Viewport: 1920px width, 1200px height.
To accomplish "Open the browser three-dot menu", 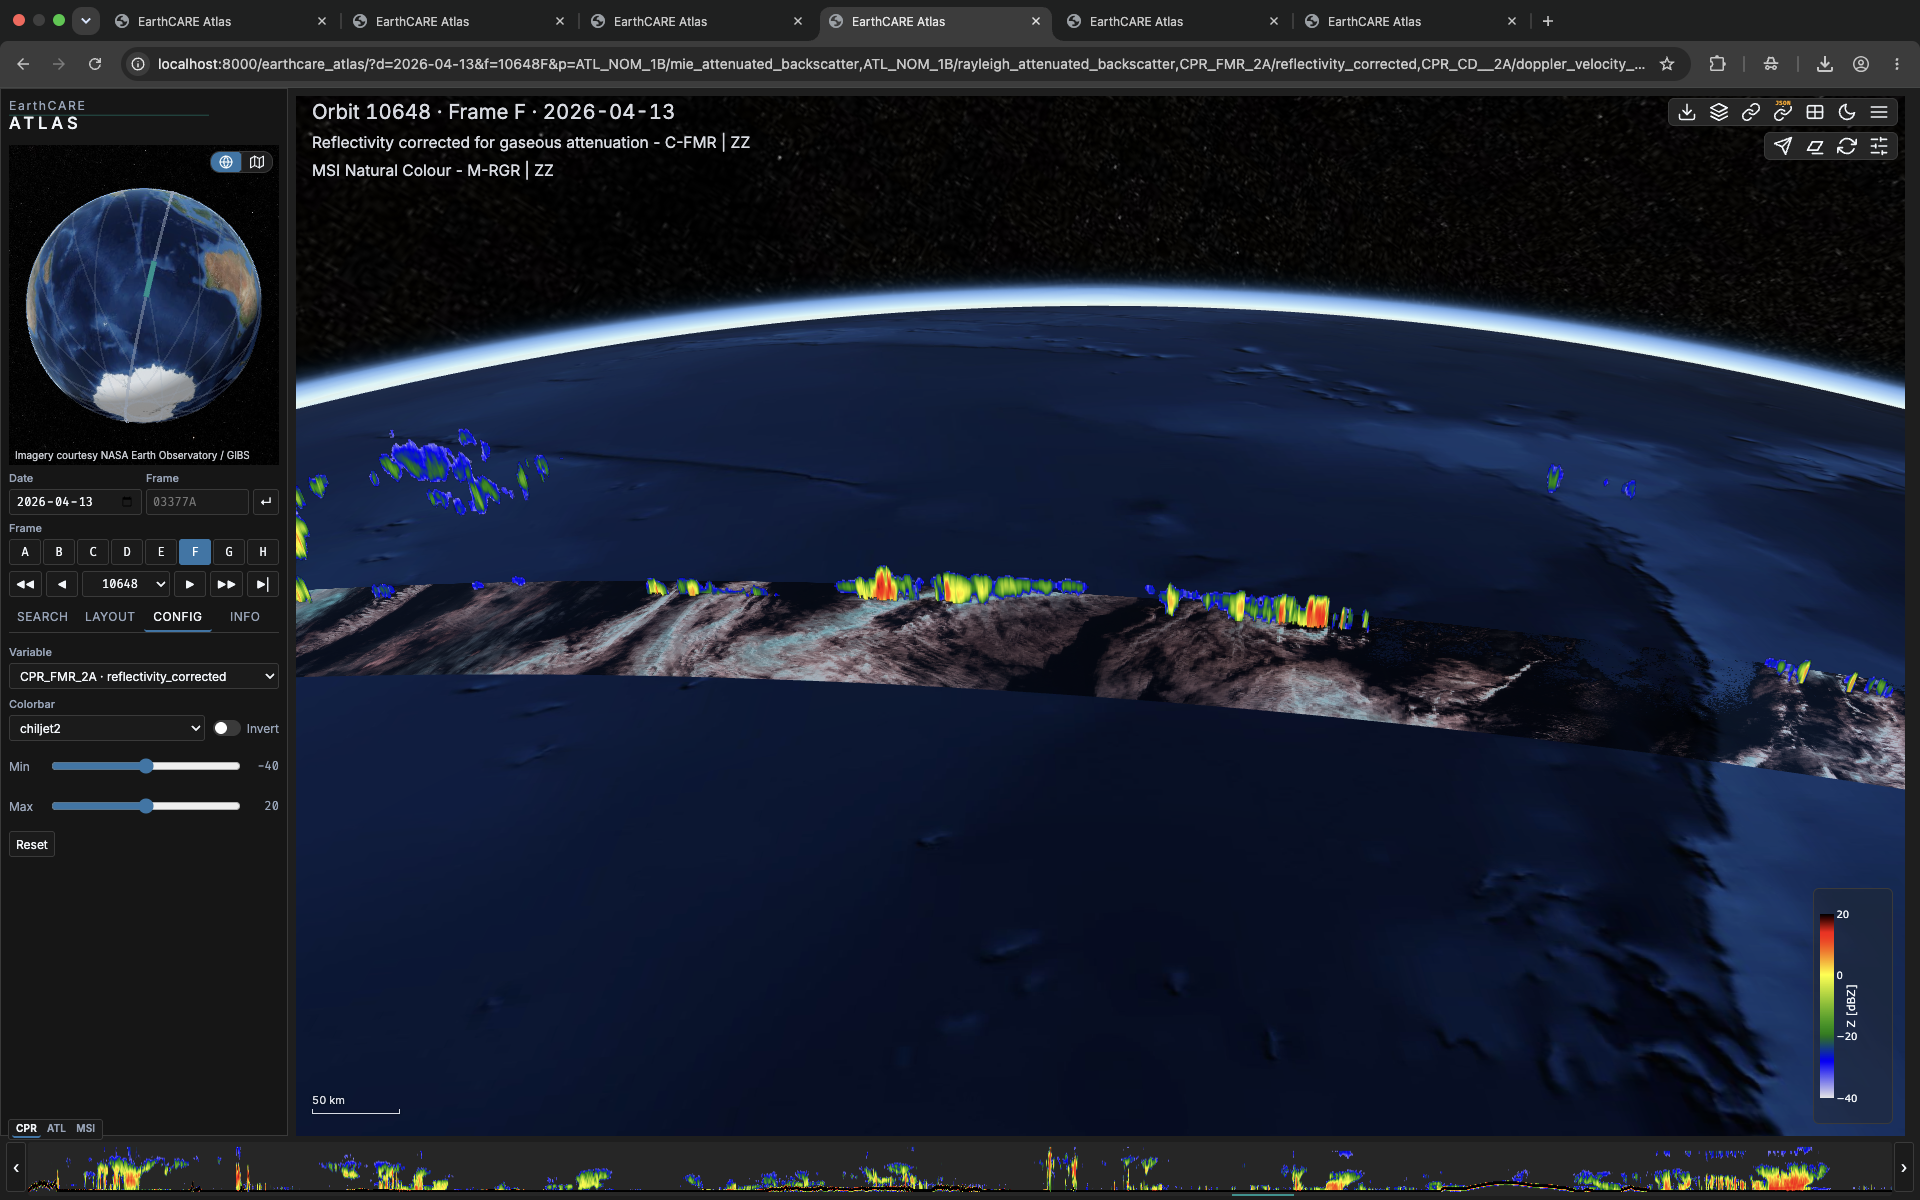I will (1897, 64).
